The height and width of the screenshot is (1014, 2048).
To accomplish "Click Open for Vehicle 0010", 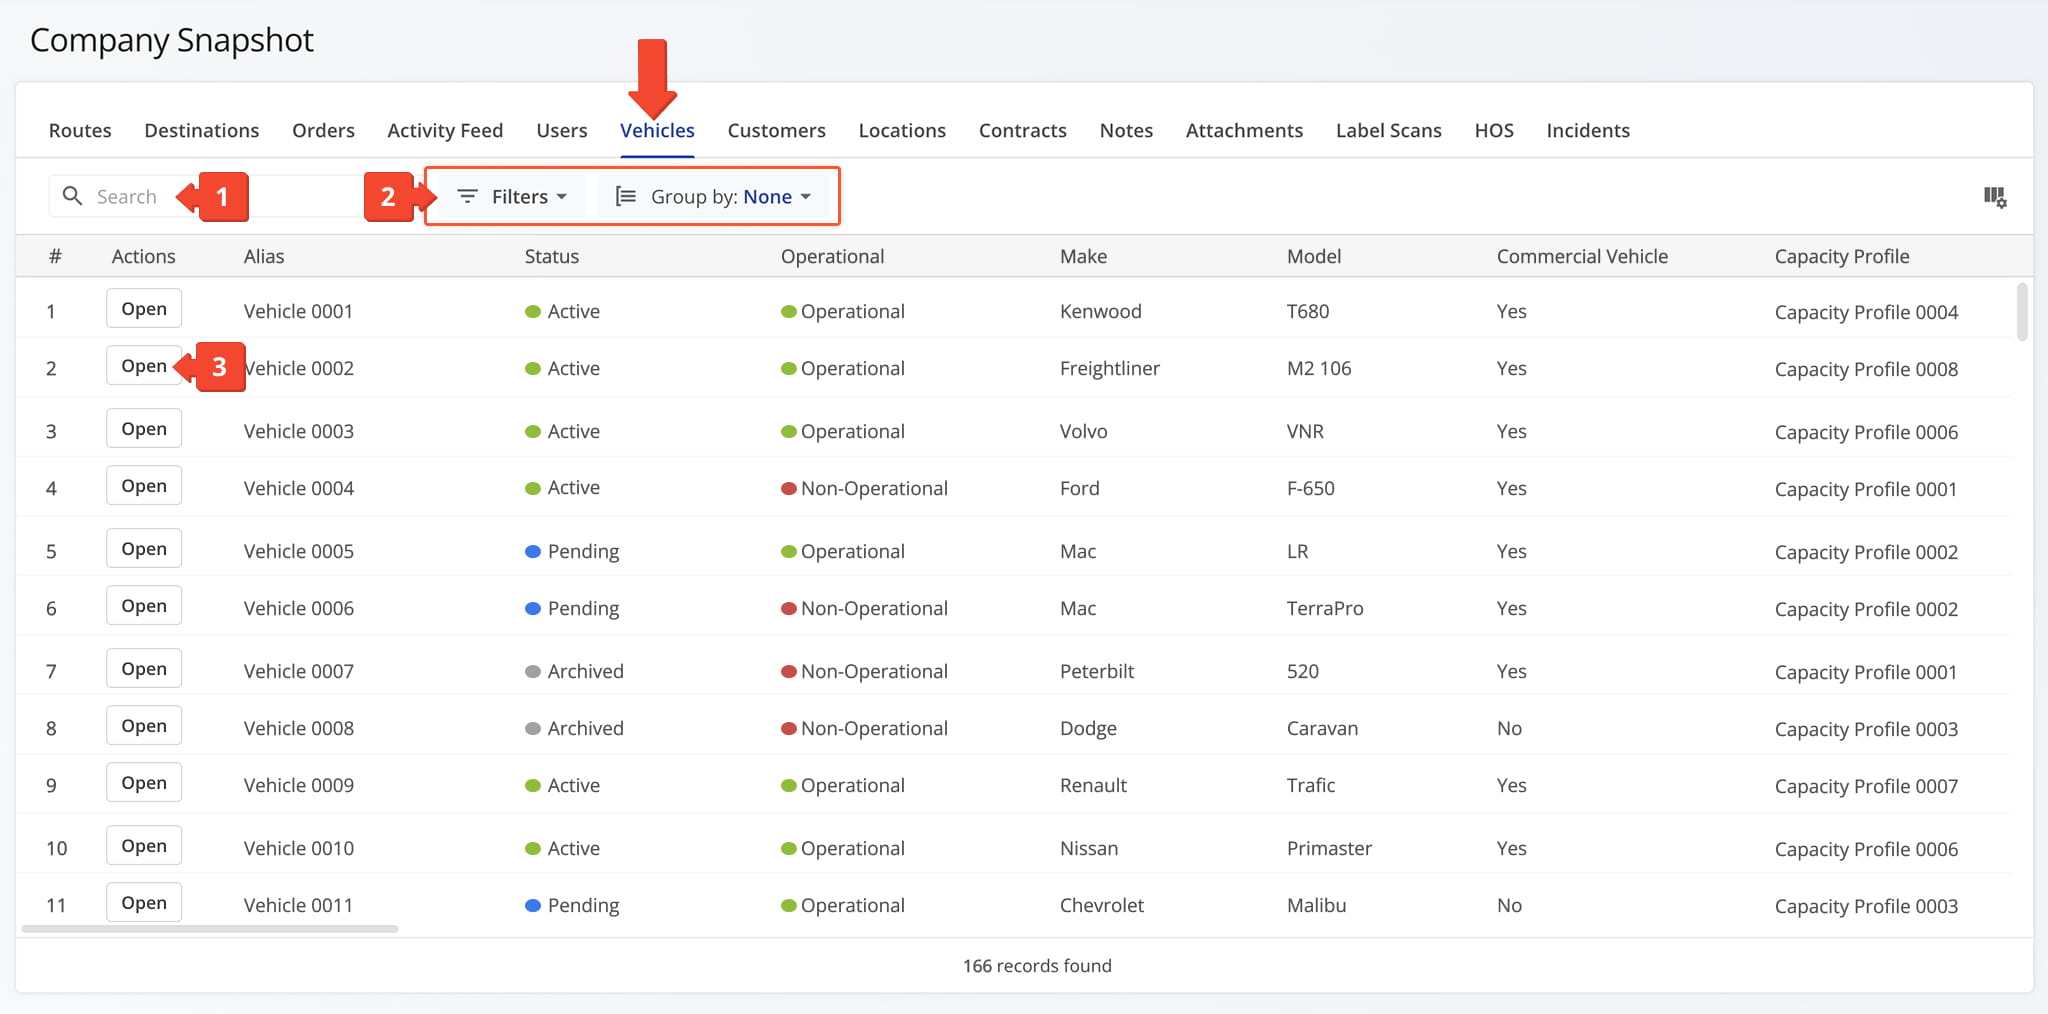I will [x=144, y=846].
